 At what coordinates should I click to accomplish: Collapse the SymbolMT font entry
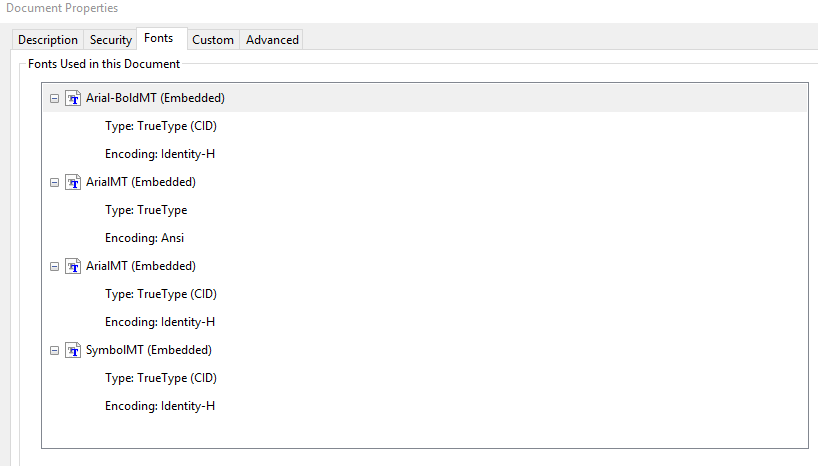pyautogui.click(x=54, y=351)
